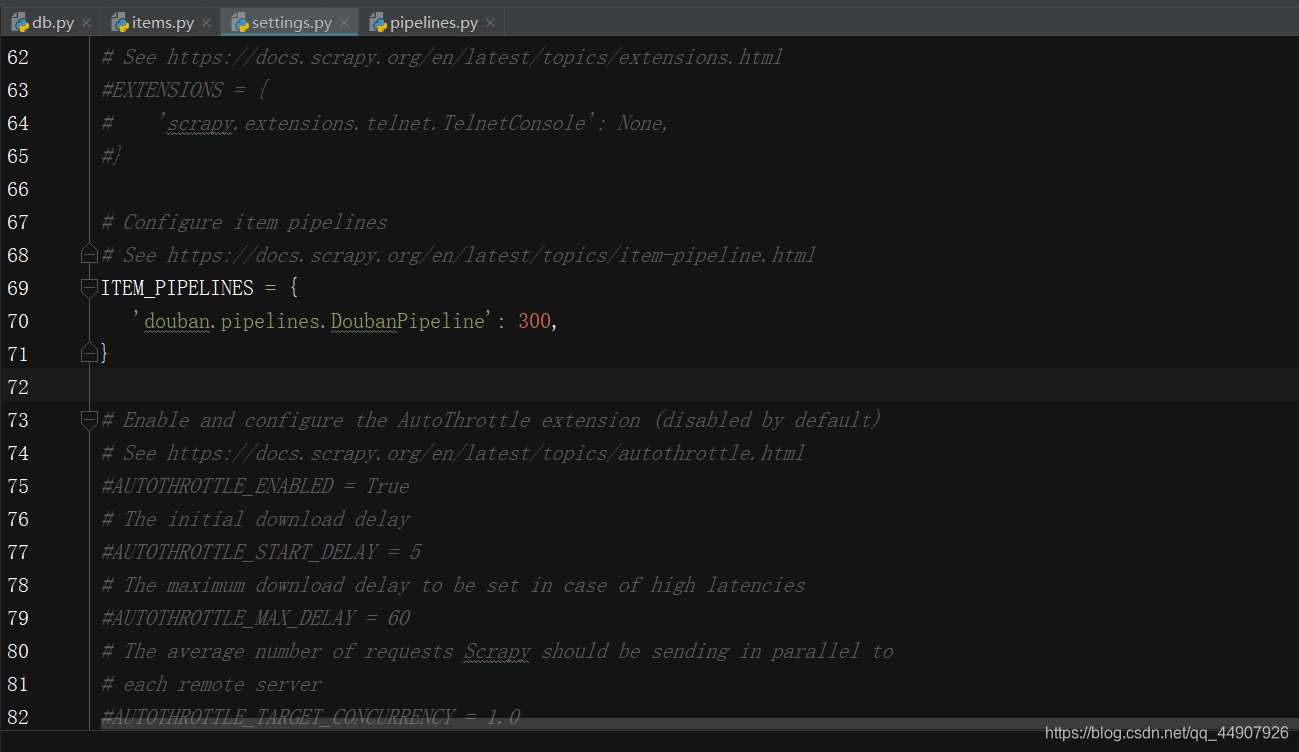
Task: Click '# each remote server' comment
Action: 212,684
